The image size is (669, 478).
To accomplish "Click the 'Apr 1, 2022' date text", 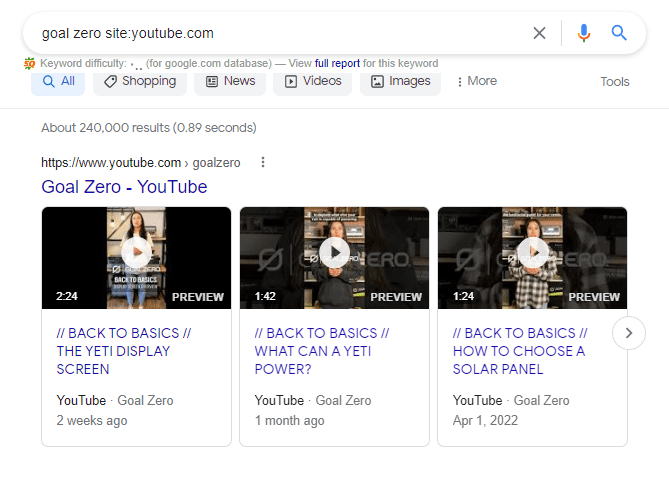I will click(x=485, y=421).
